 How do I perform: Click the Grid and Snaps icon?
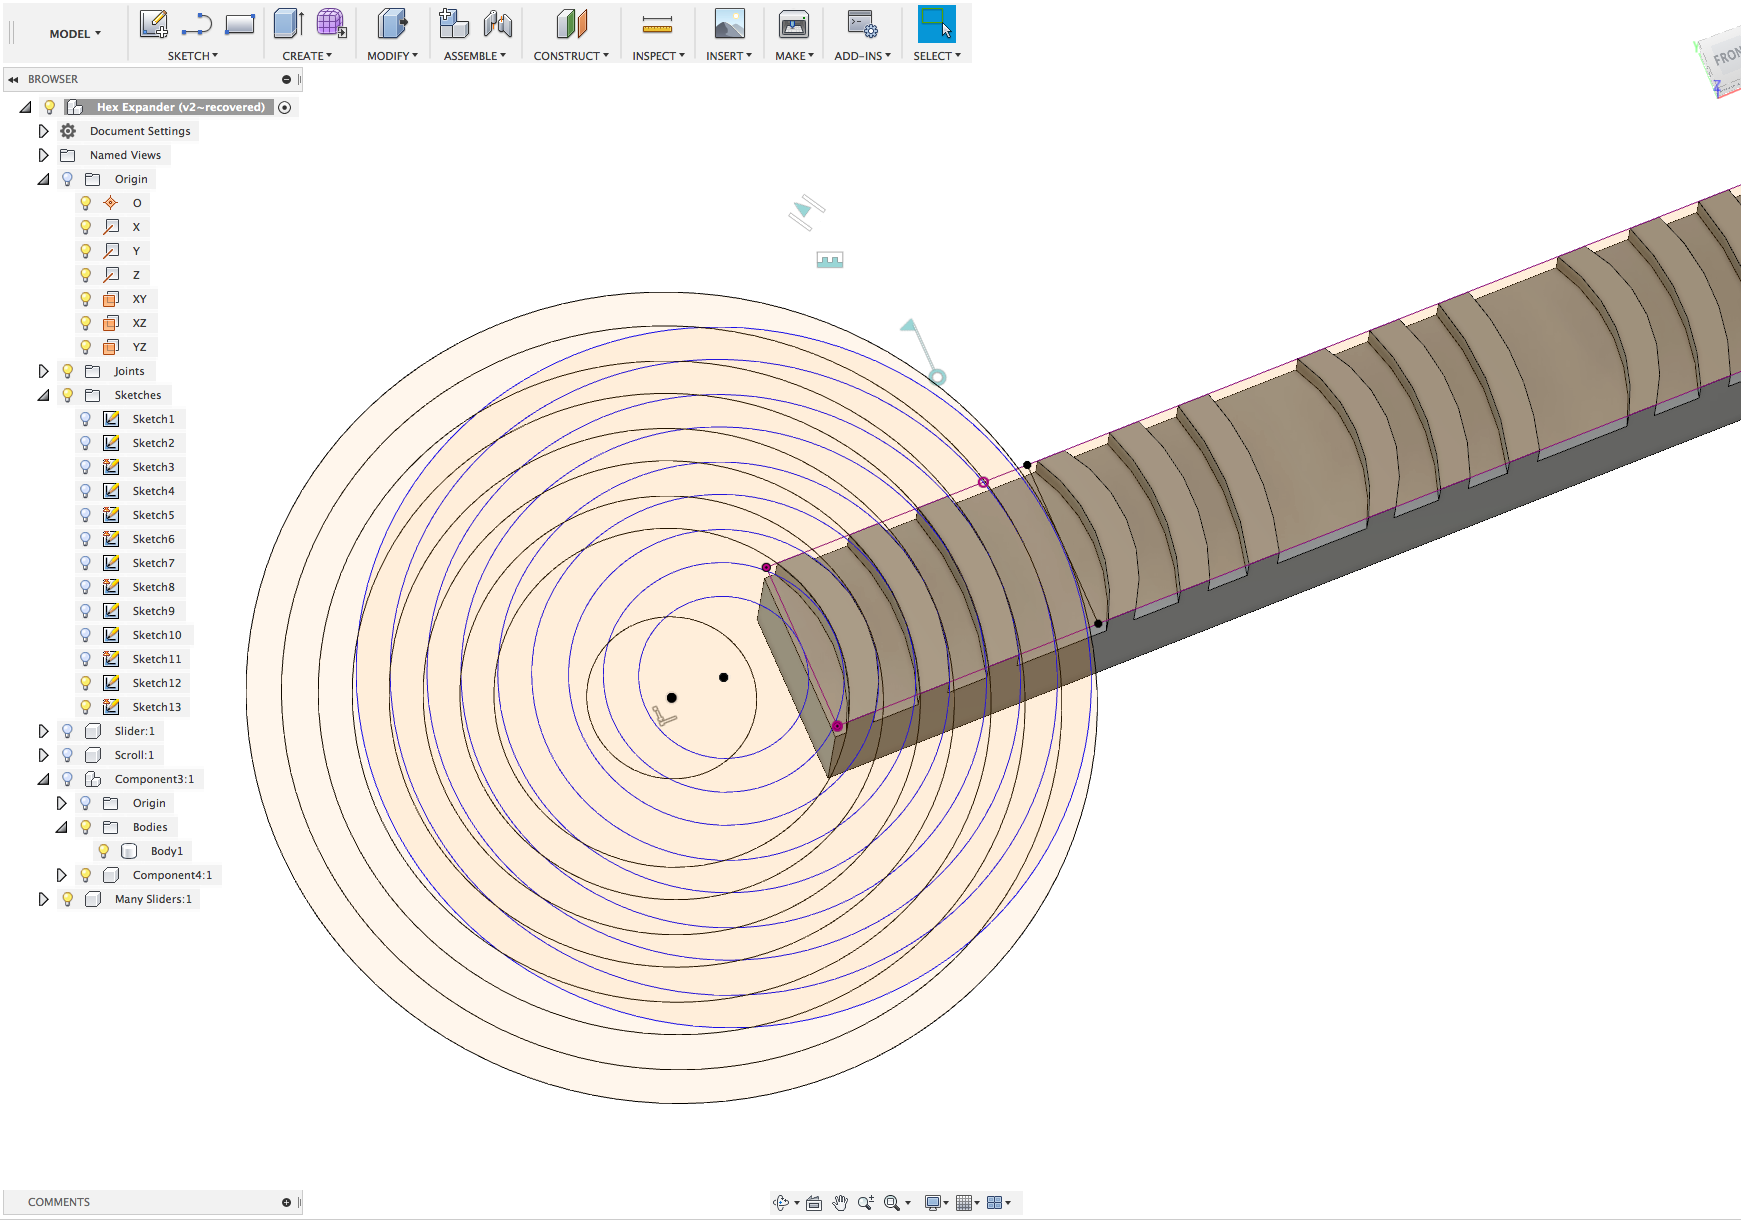[964, 1203]
